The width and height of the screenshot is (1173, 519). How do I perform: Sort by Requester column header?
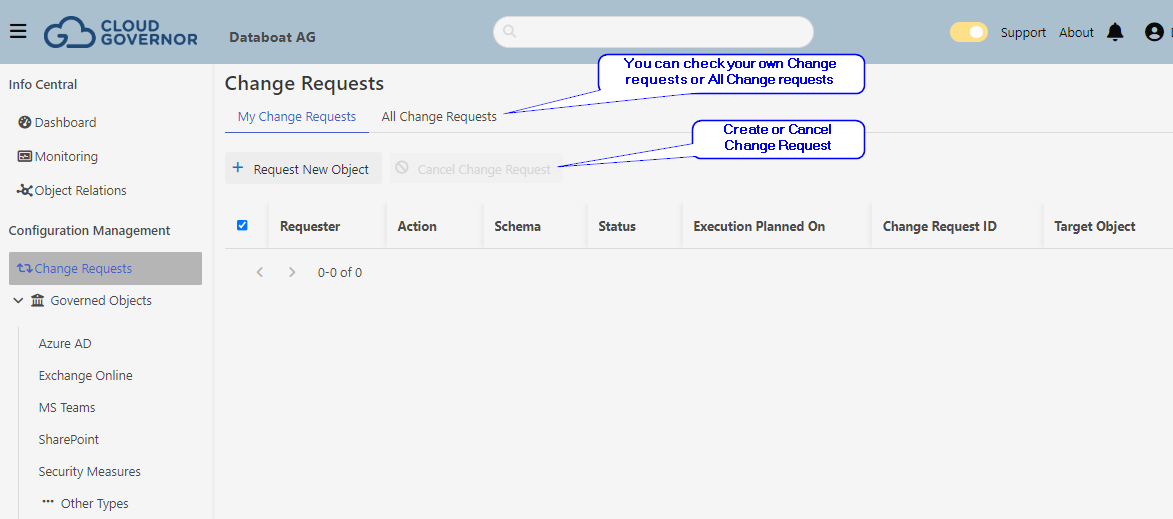310,226
